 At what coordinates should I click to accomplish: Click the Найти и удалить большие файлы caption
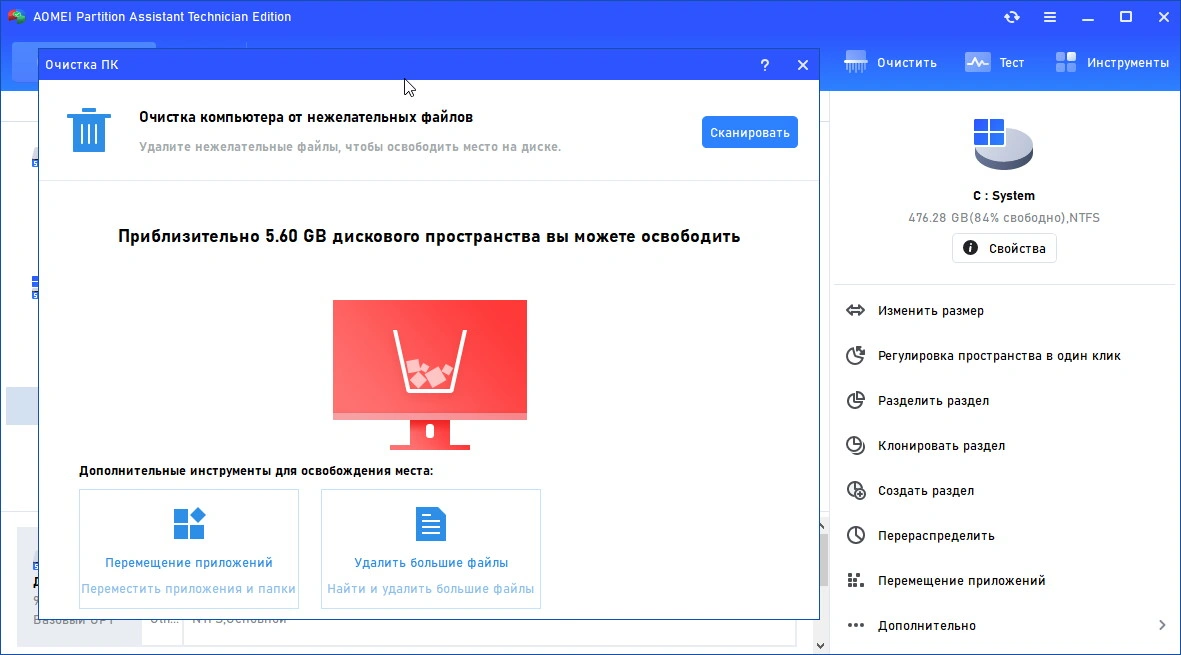point(431,589)
